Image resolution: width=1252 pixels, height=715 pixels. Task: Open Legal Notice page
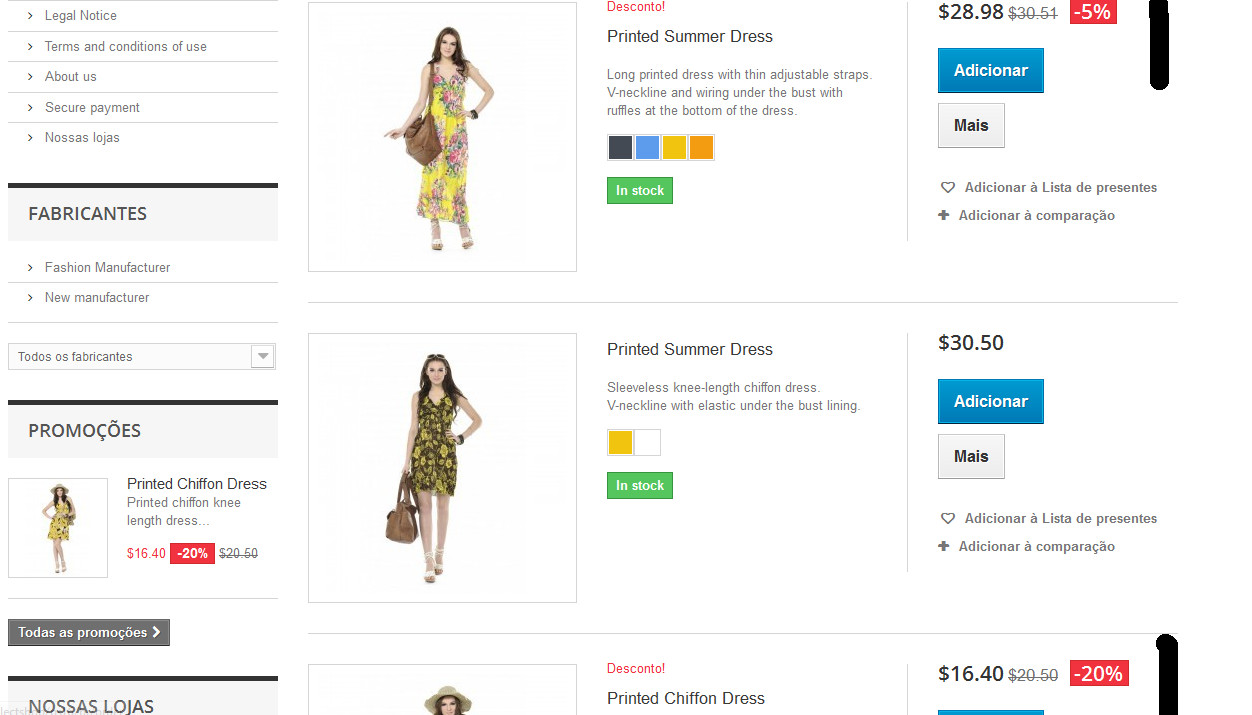pyautogui.click(x=81, y=16)
